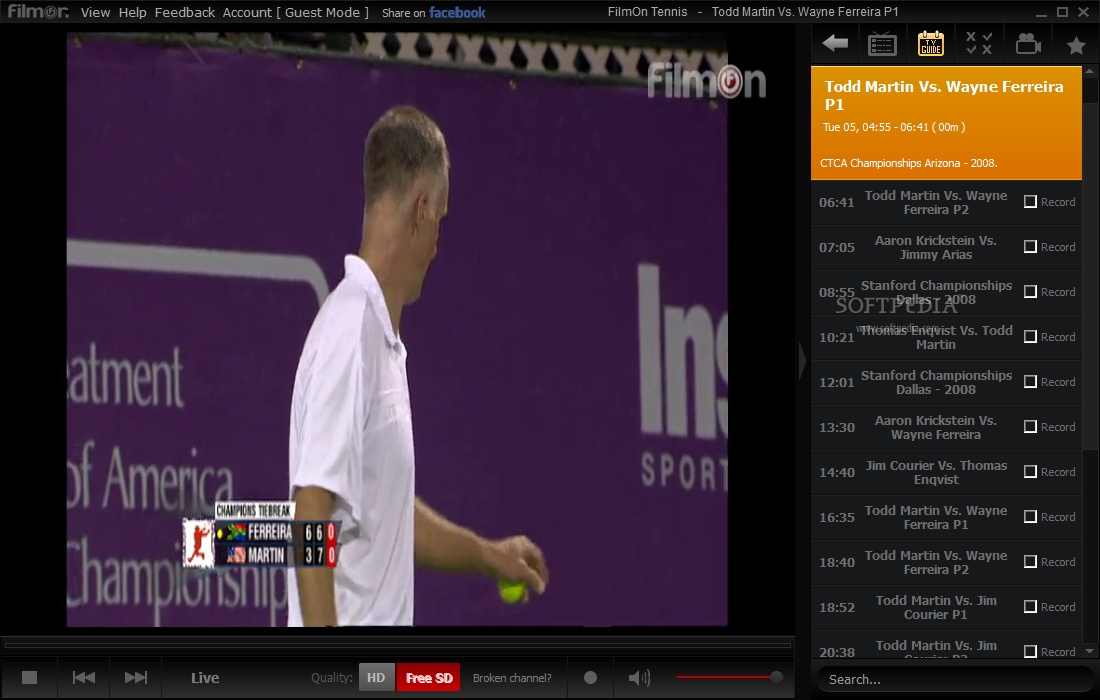The image size is (1100, 700).
Task: Click the video playback area
Action: (x=397, y=330)
